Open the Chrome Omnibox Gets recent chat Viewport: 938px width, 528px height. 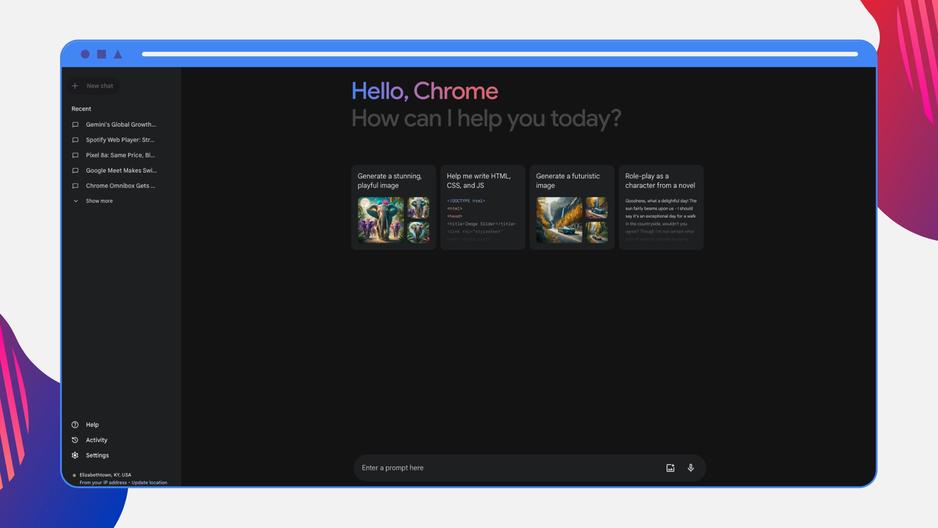point(114,186)
